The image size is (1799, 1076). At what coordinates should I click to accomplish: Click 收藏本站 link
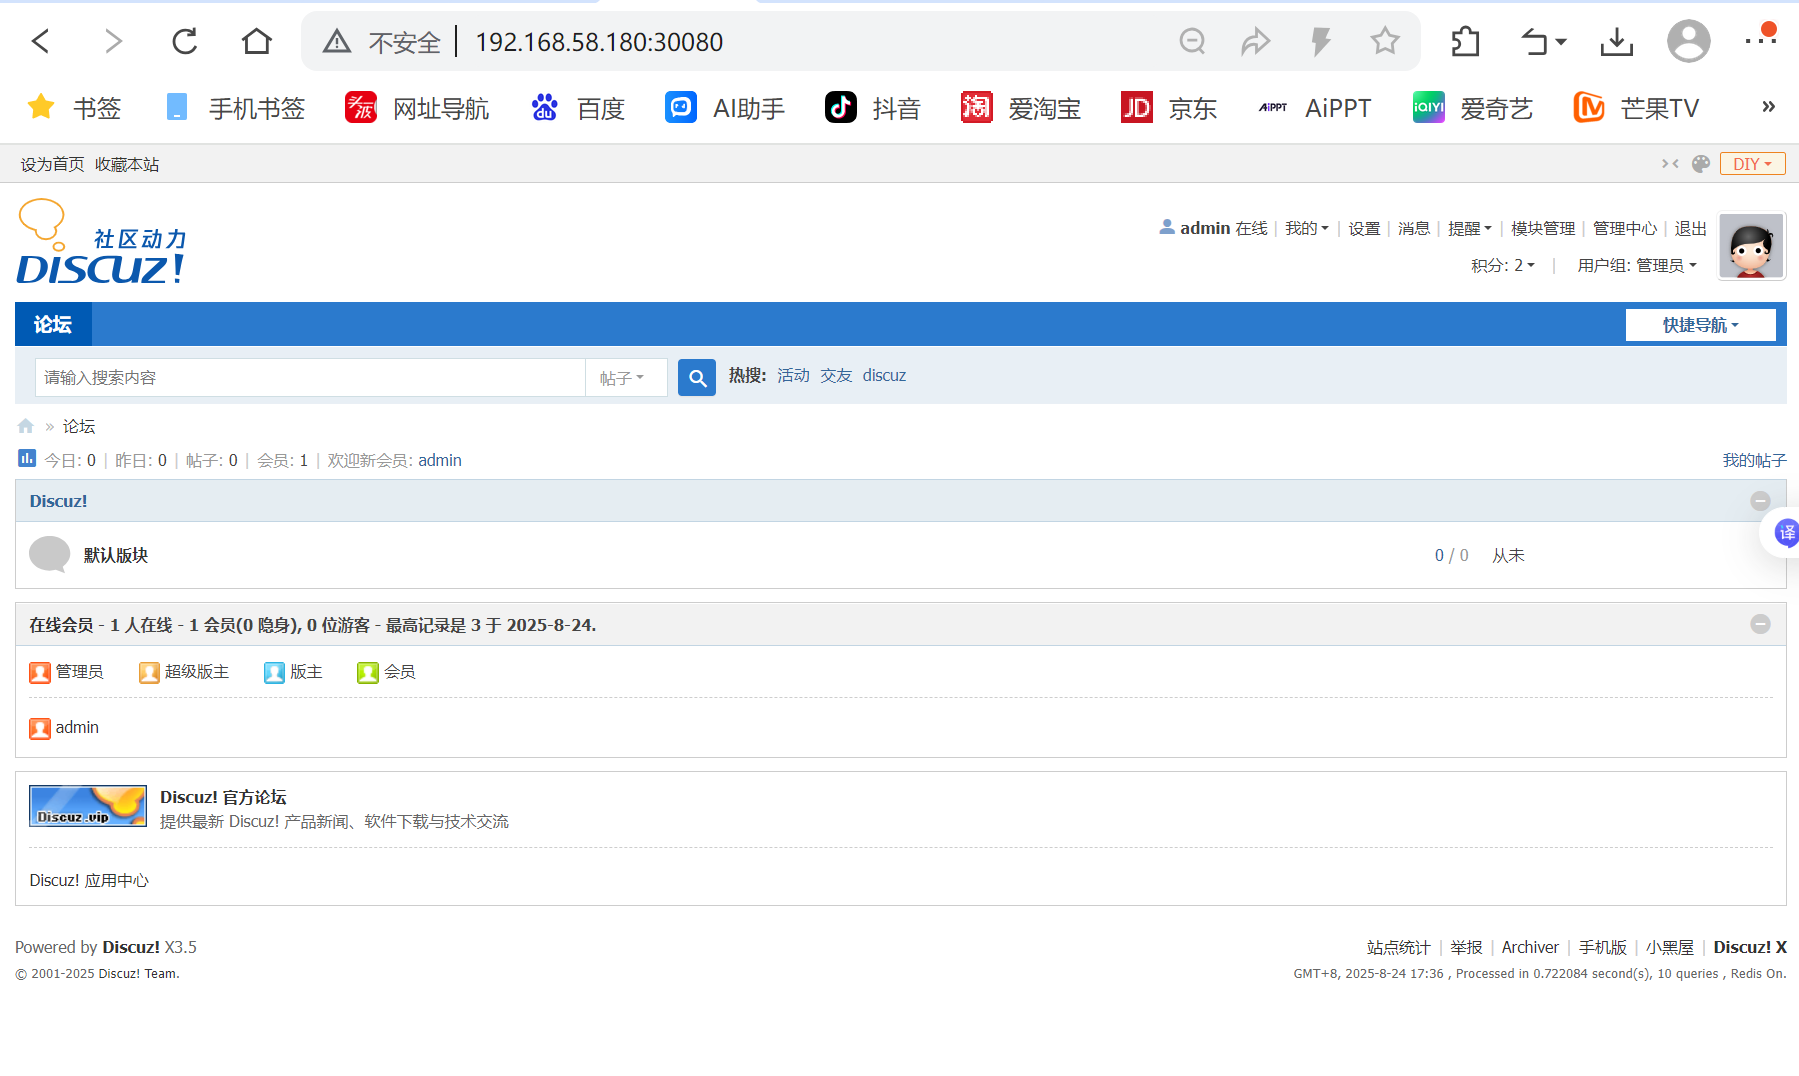click(x=127, y=164)
